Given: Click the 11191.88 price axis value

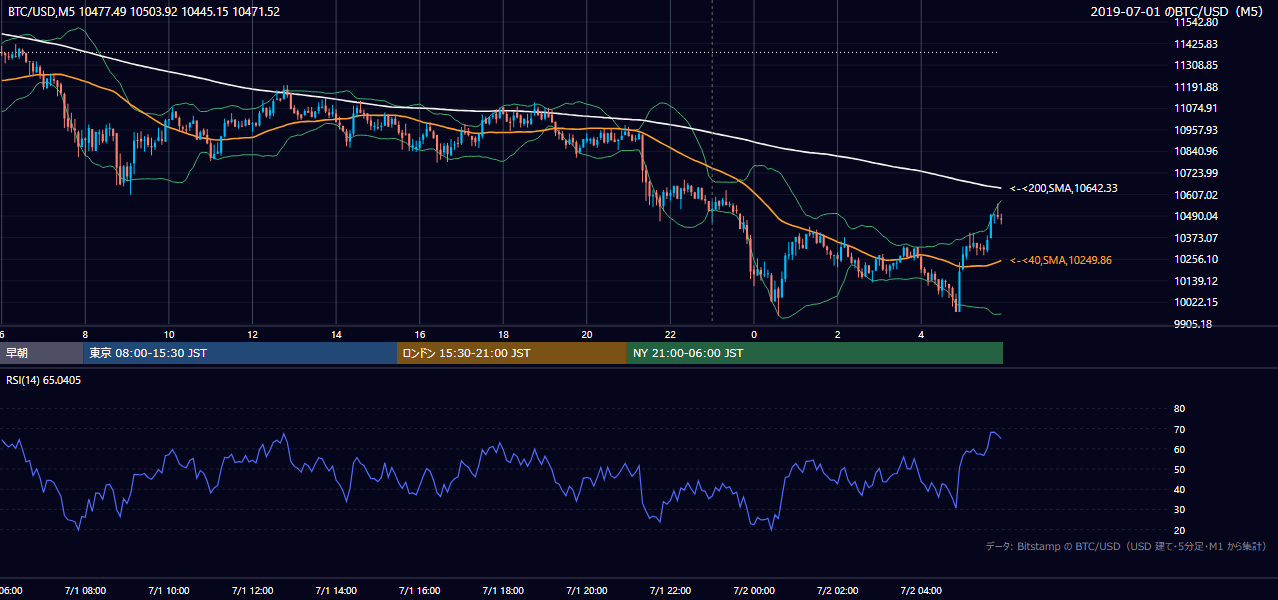Looking at the screenshot, I should tap(1196, 87).
